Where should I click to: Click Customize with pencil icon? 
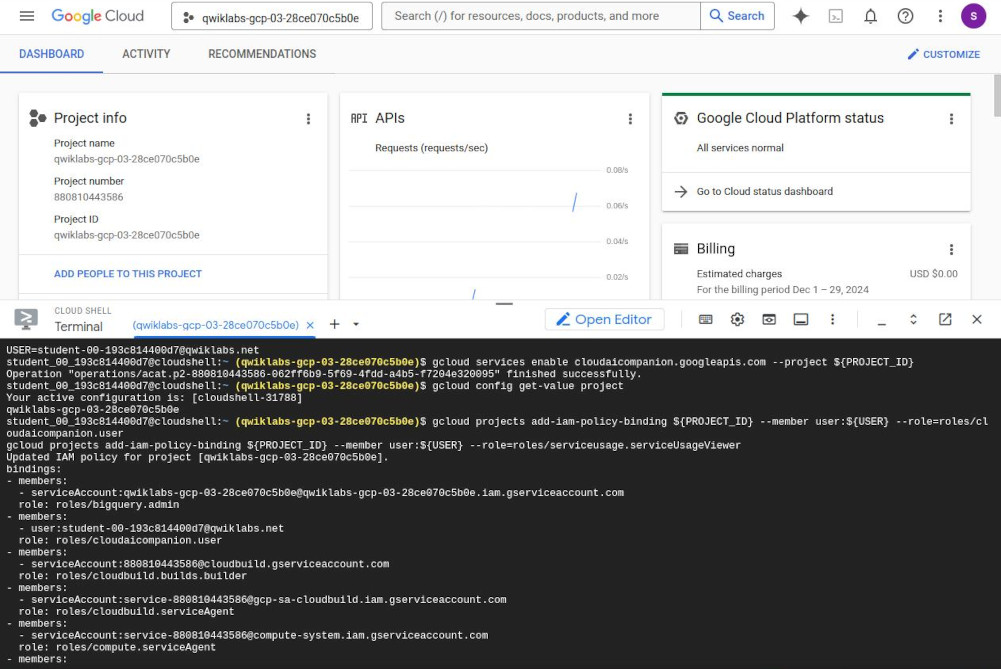tap(944, 54)
